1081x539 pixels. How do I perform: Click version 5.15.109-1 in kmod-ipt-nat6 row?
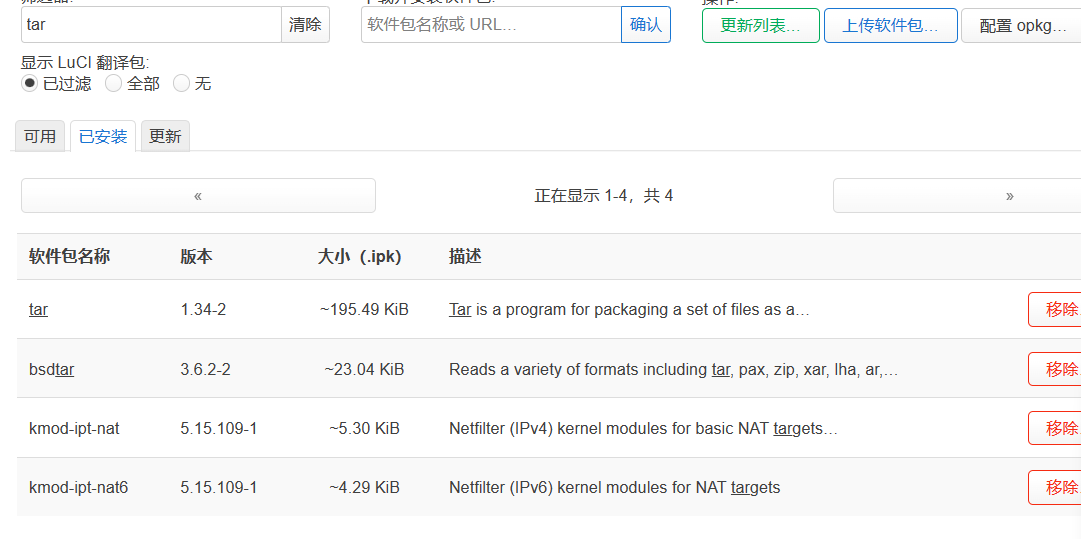[x=219, y=488]
